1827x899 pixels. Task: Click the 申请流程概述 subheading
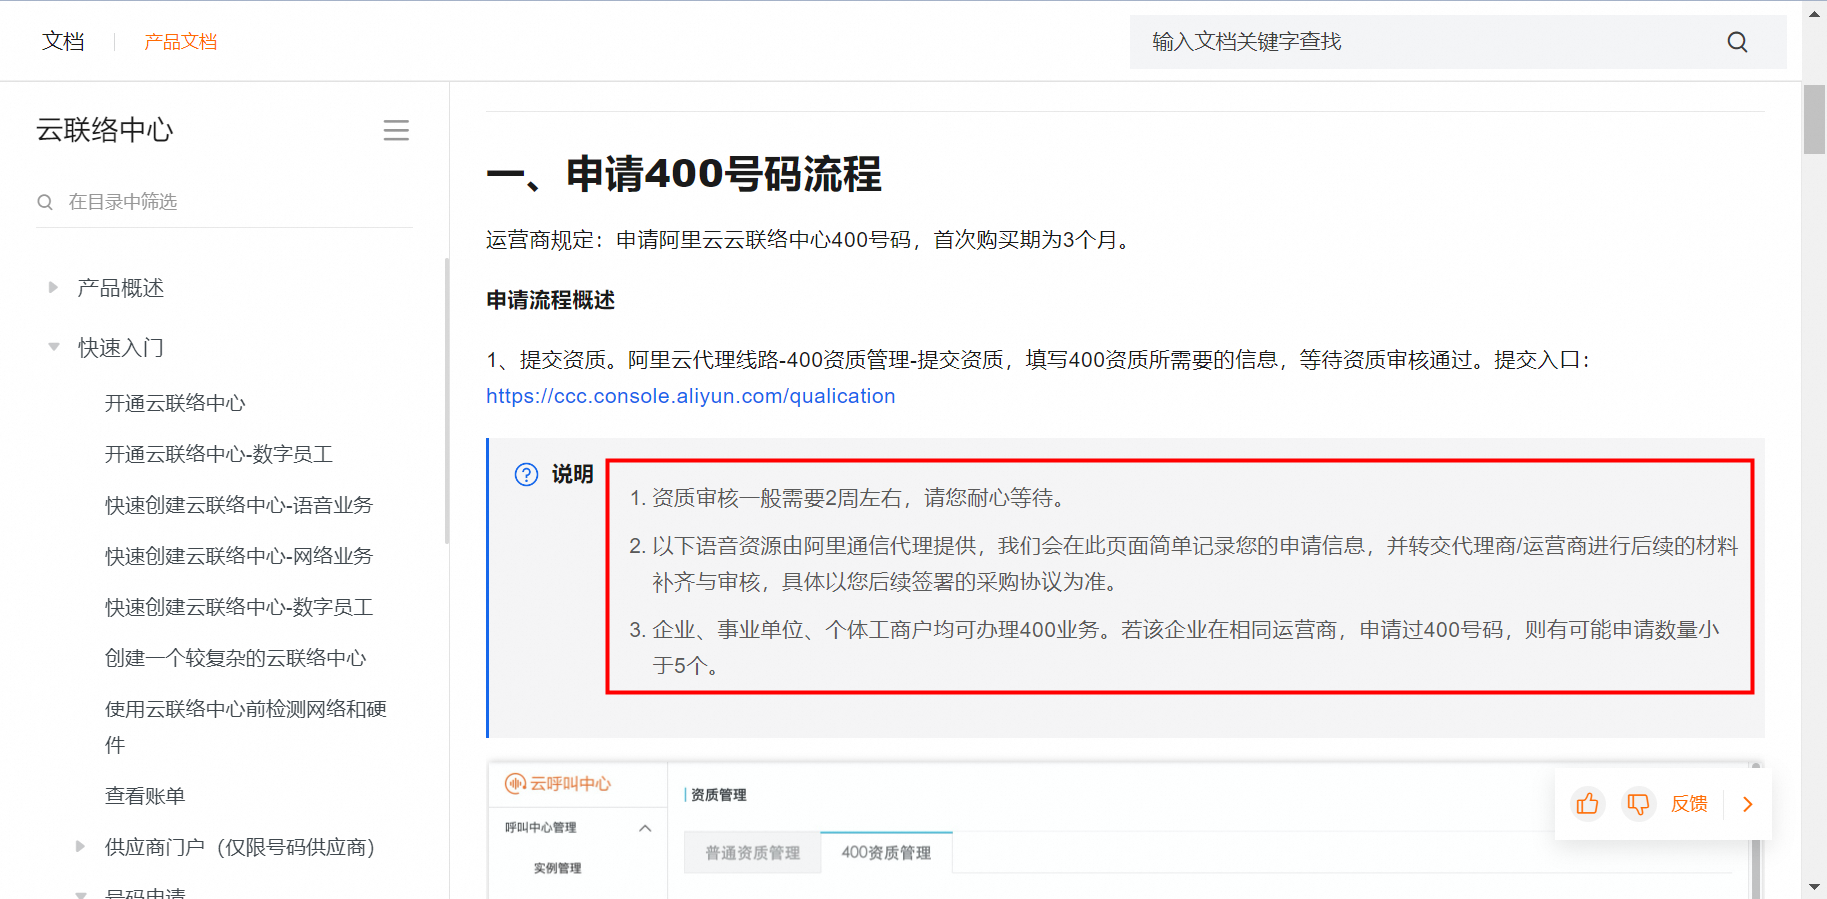(551, 300)
